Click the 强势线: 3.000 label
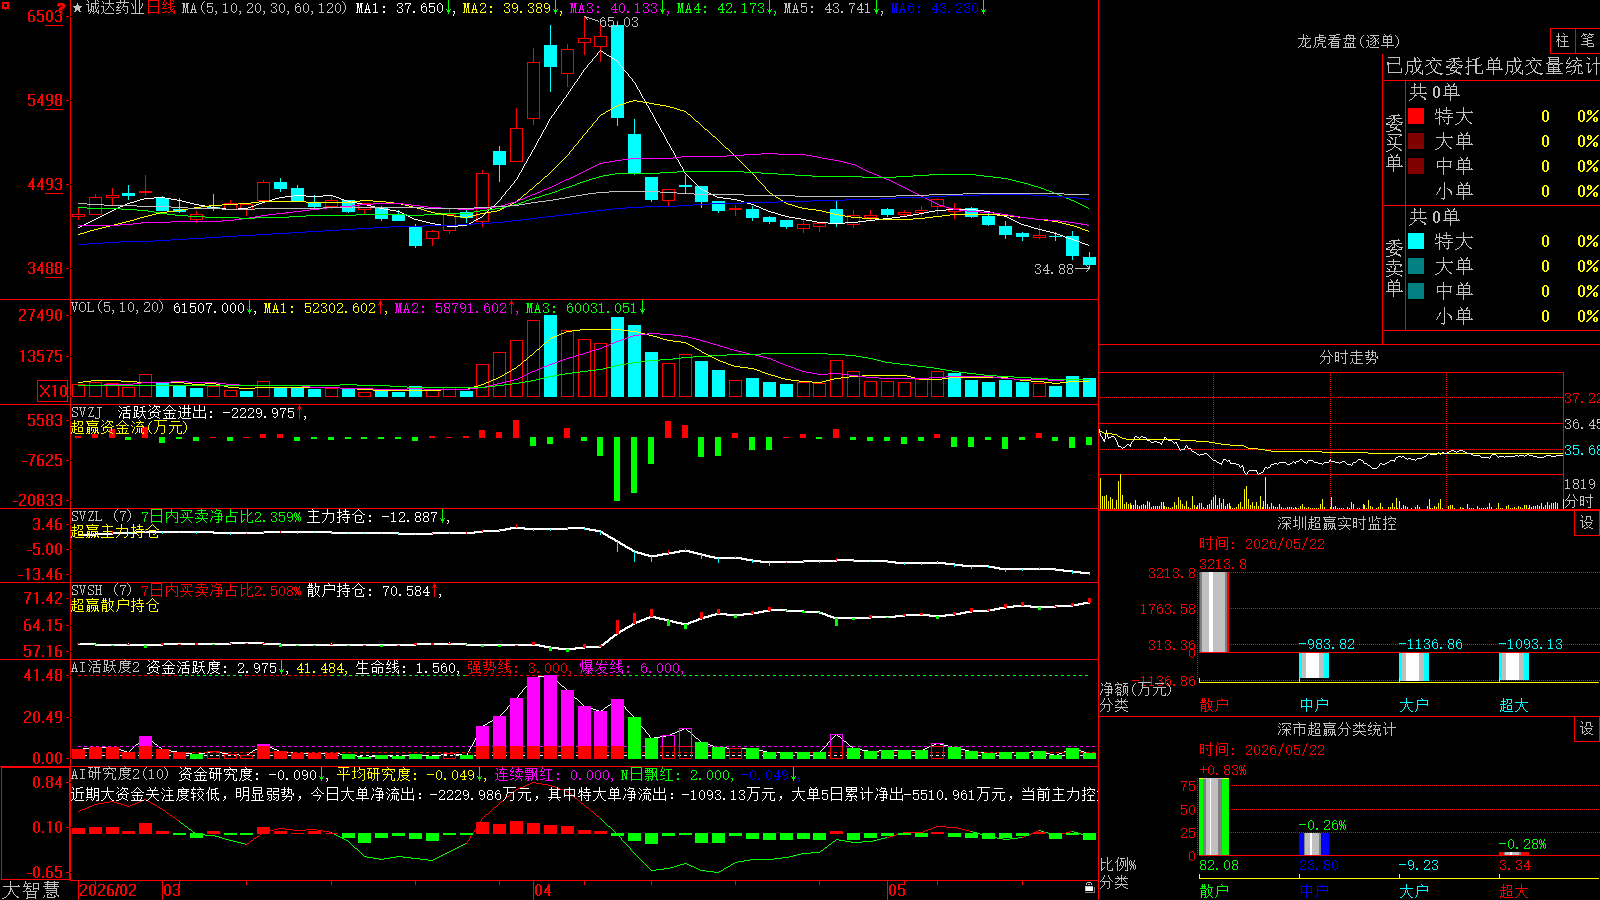 pyautogui.click(x=518, y=668)
